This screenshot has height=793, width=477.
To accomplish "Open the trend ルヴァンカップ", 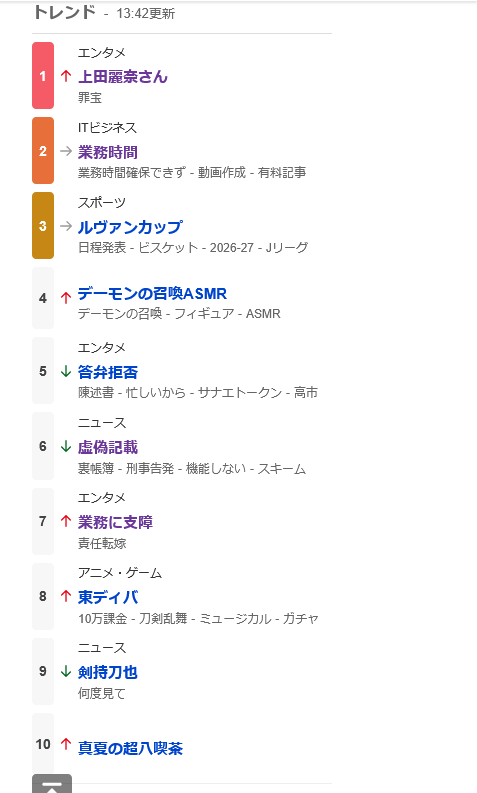I will pos(130,227).
